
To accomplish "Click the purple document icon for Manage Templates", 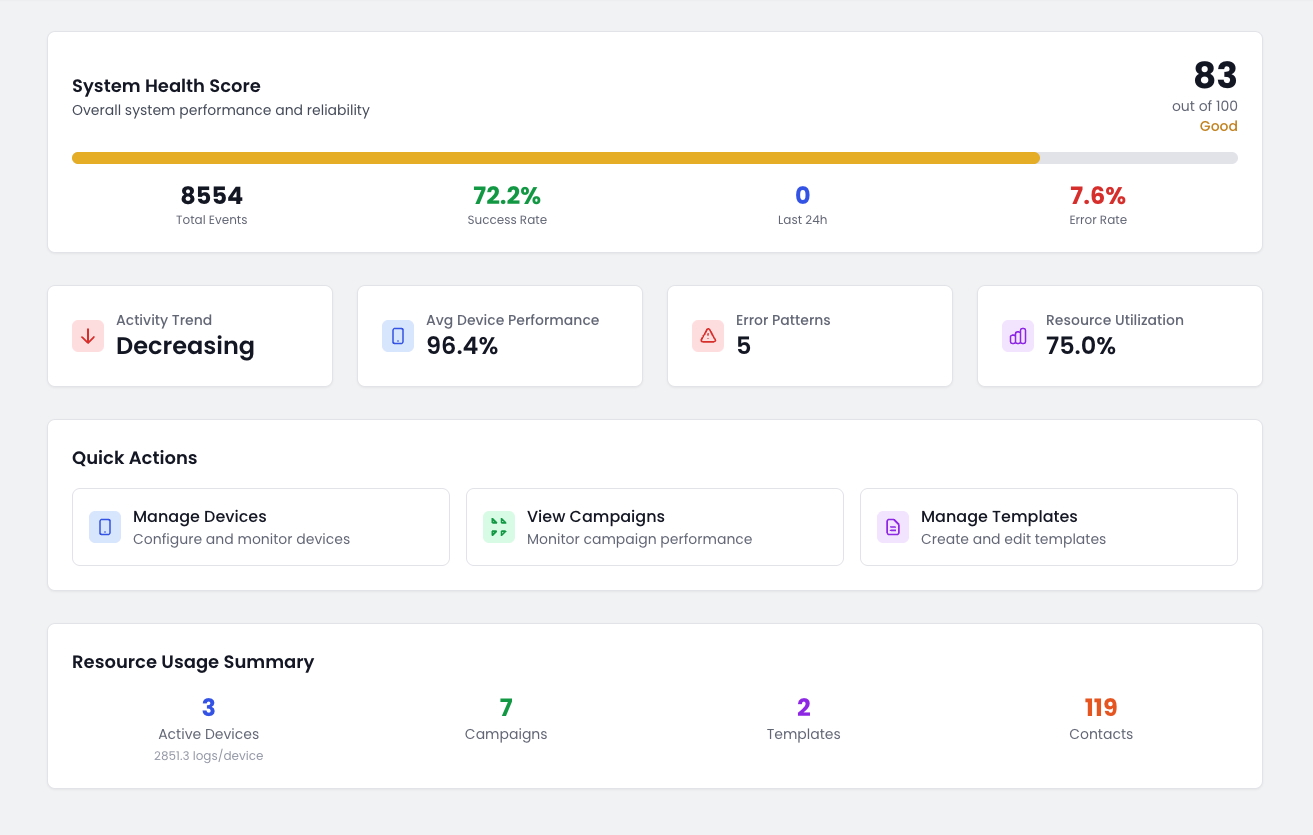I will (893, 527).
